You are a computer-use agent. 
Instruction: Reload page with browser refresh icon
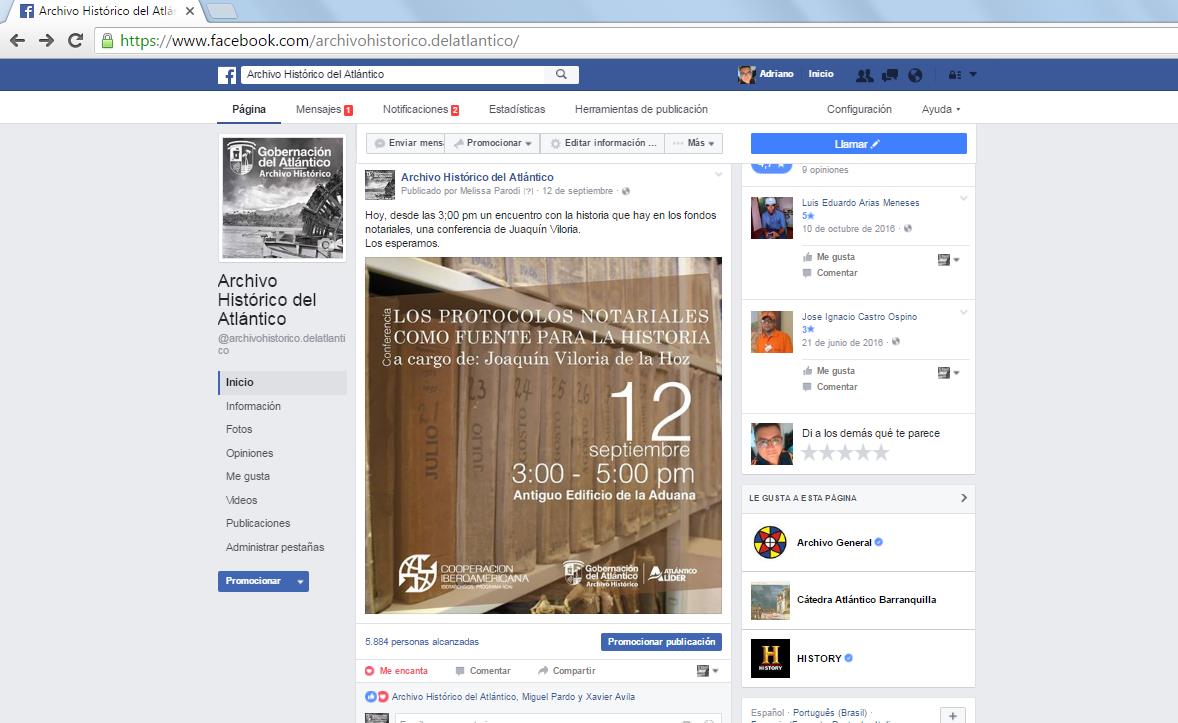point(75,41)
